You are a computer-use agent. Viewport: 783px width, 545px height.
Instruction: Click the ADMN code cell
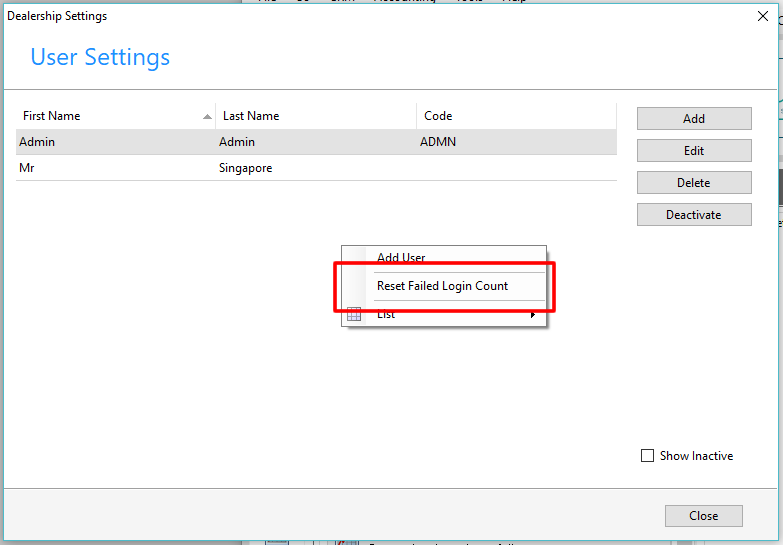438,142
